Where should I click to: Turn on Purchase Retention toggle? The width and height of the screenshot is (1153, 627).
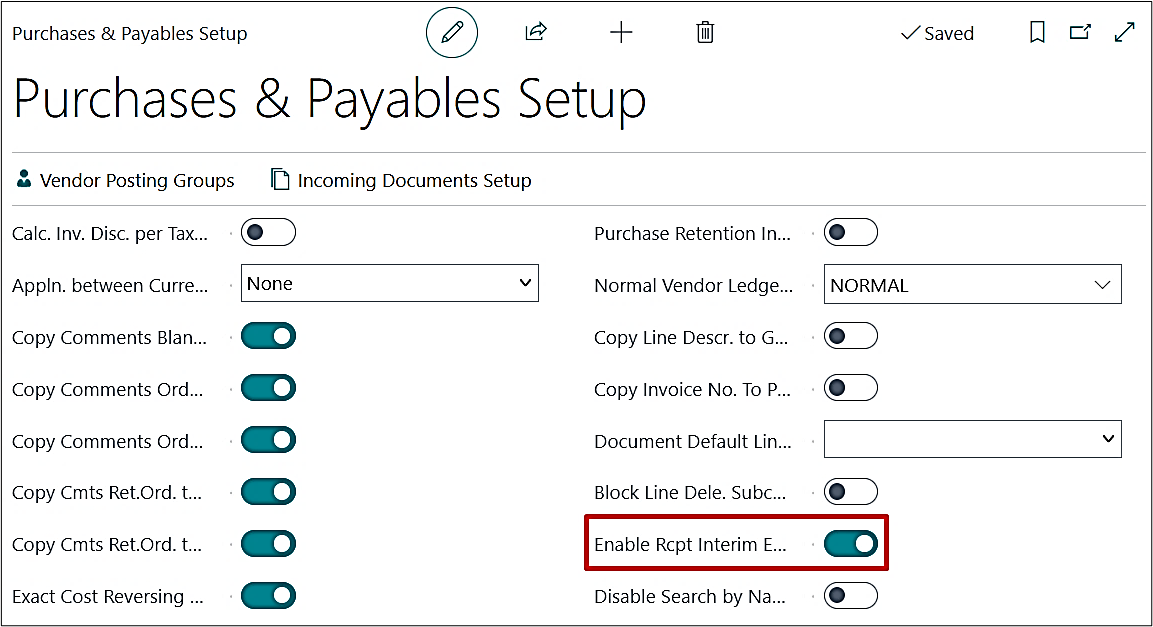click(850, 233)
